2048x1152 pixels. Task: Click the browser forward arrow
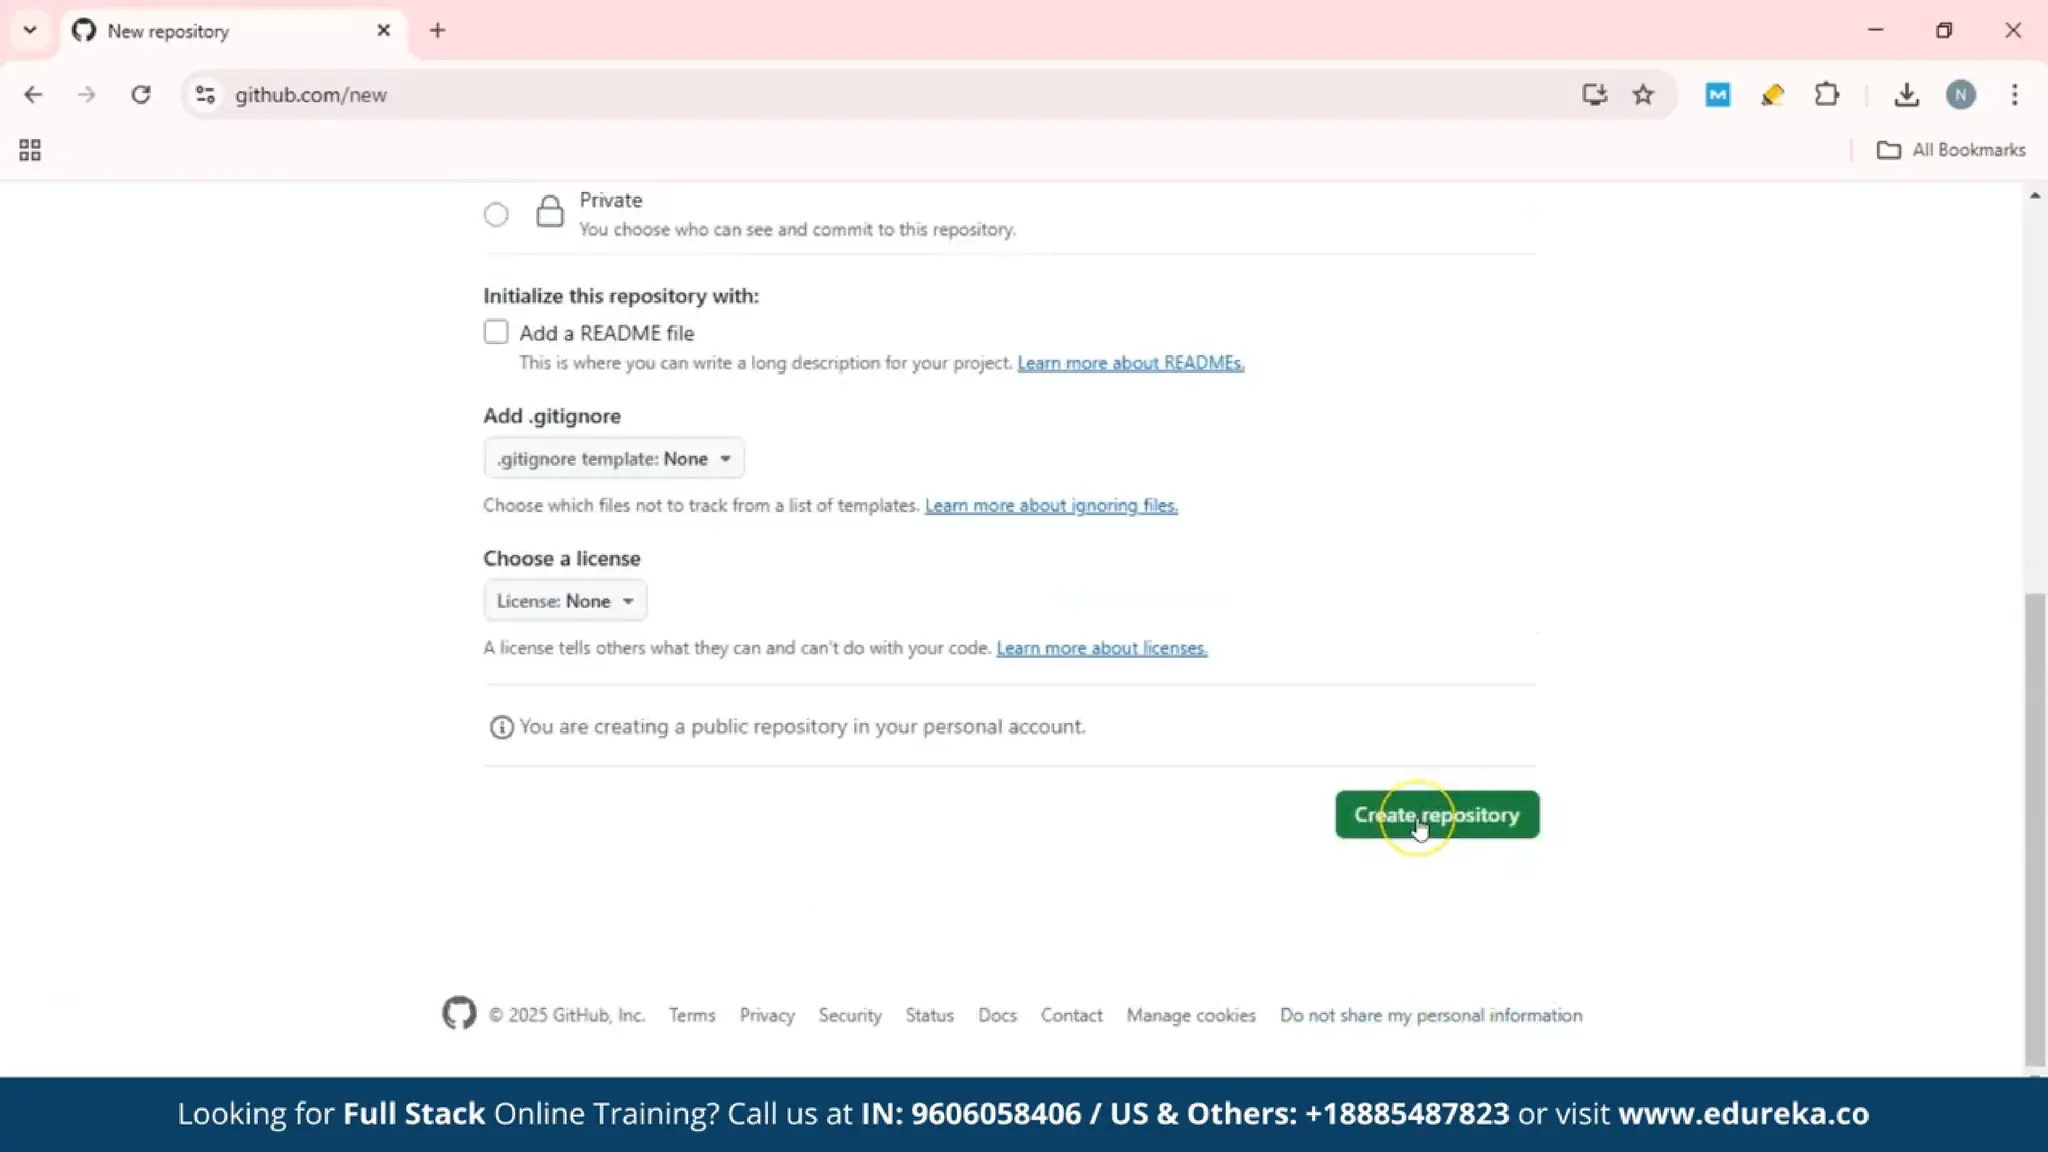click(87, 94)
